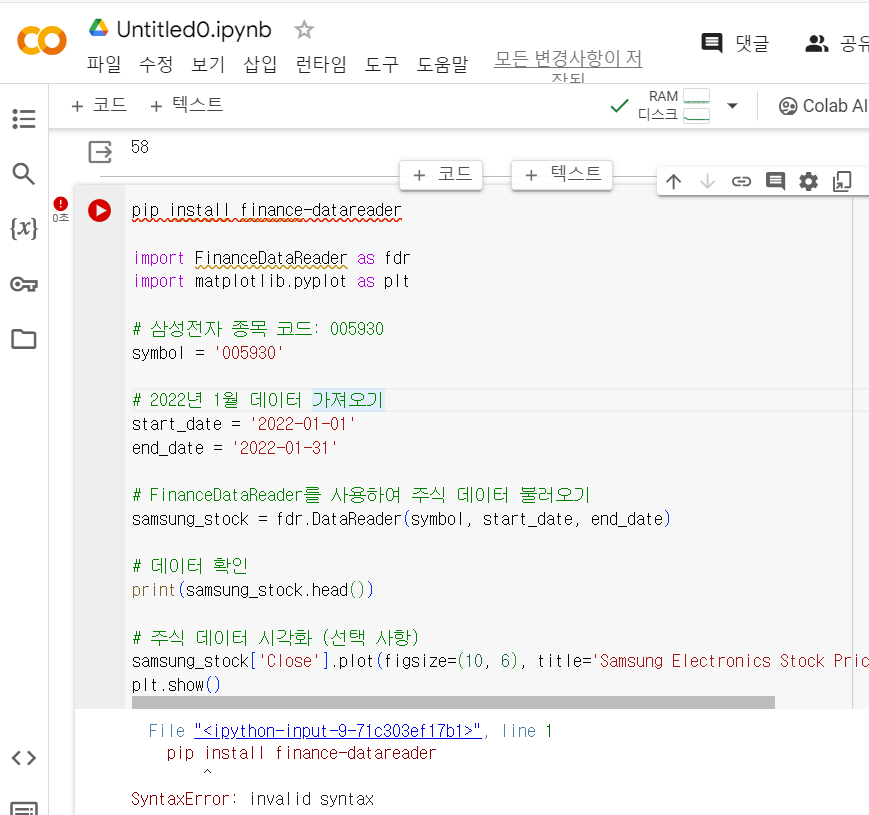This screenshot has height=815, width=869.
Task: Click the notebook title Untitled0.ipynb
Action: pyautogui.click(x=194, y=29)
